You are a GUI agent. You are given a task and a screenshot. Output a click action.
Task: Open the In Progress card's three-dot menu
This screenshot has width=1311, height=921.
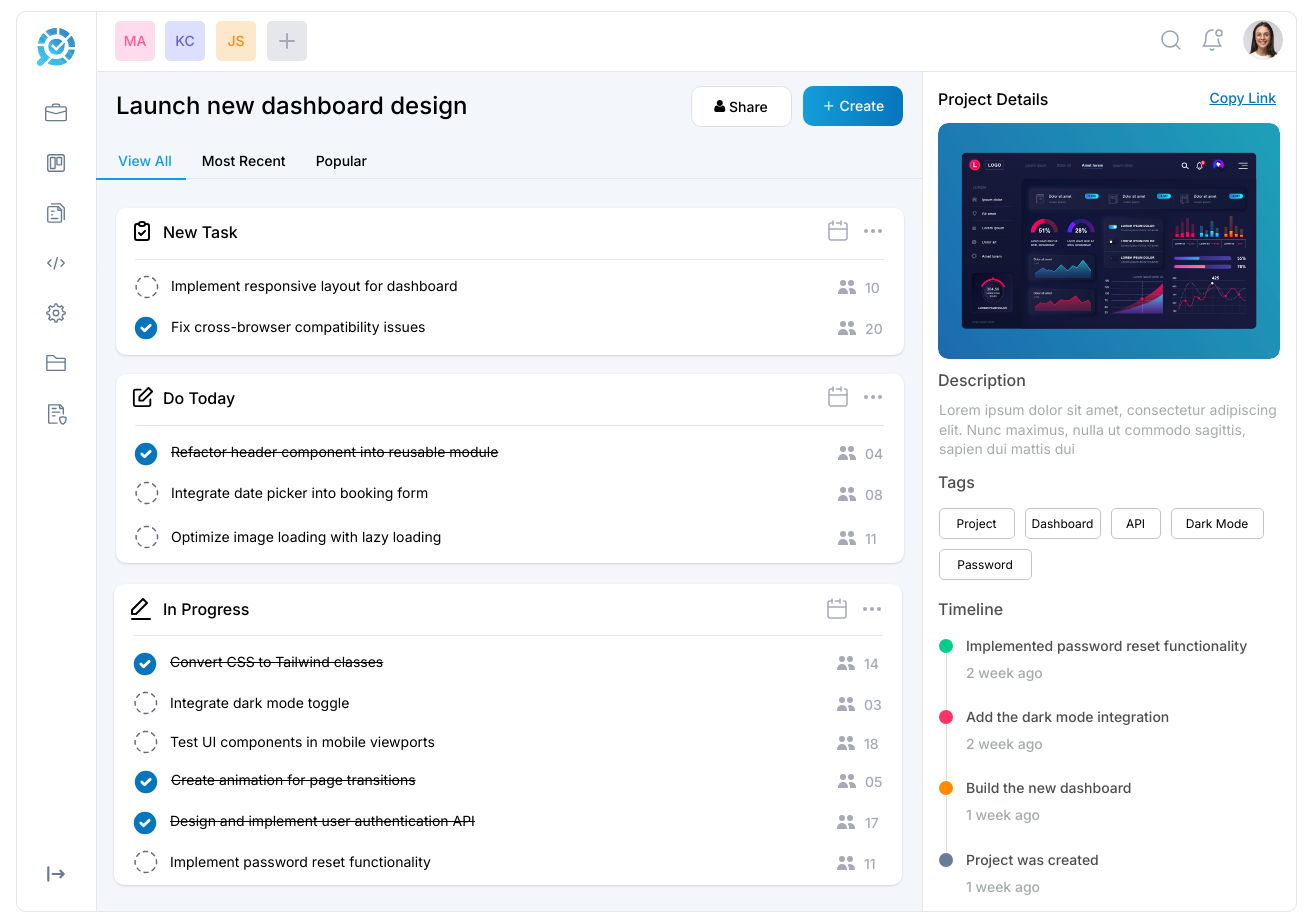point(873,608)
